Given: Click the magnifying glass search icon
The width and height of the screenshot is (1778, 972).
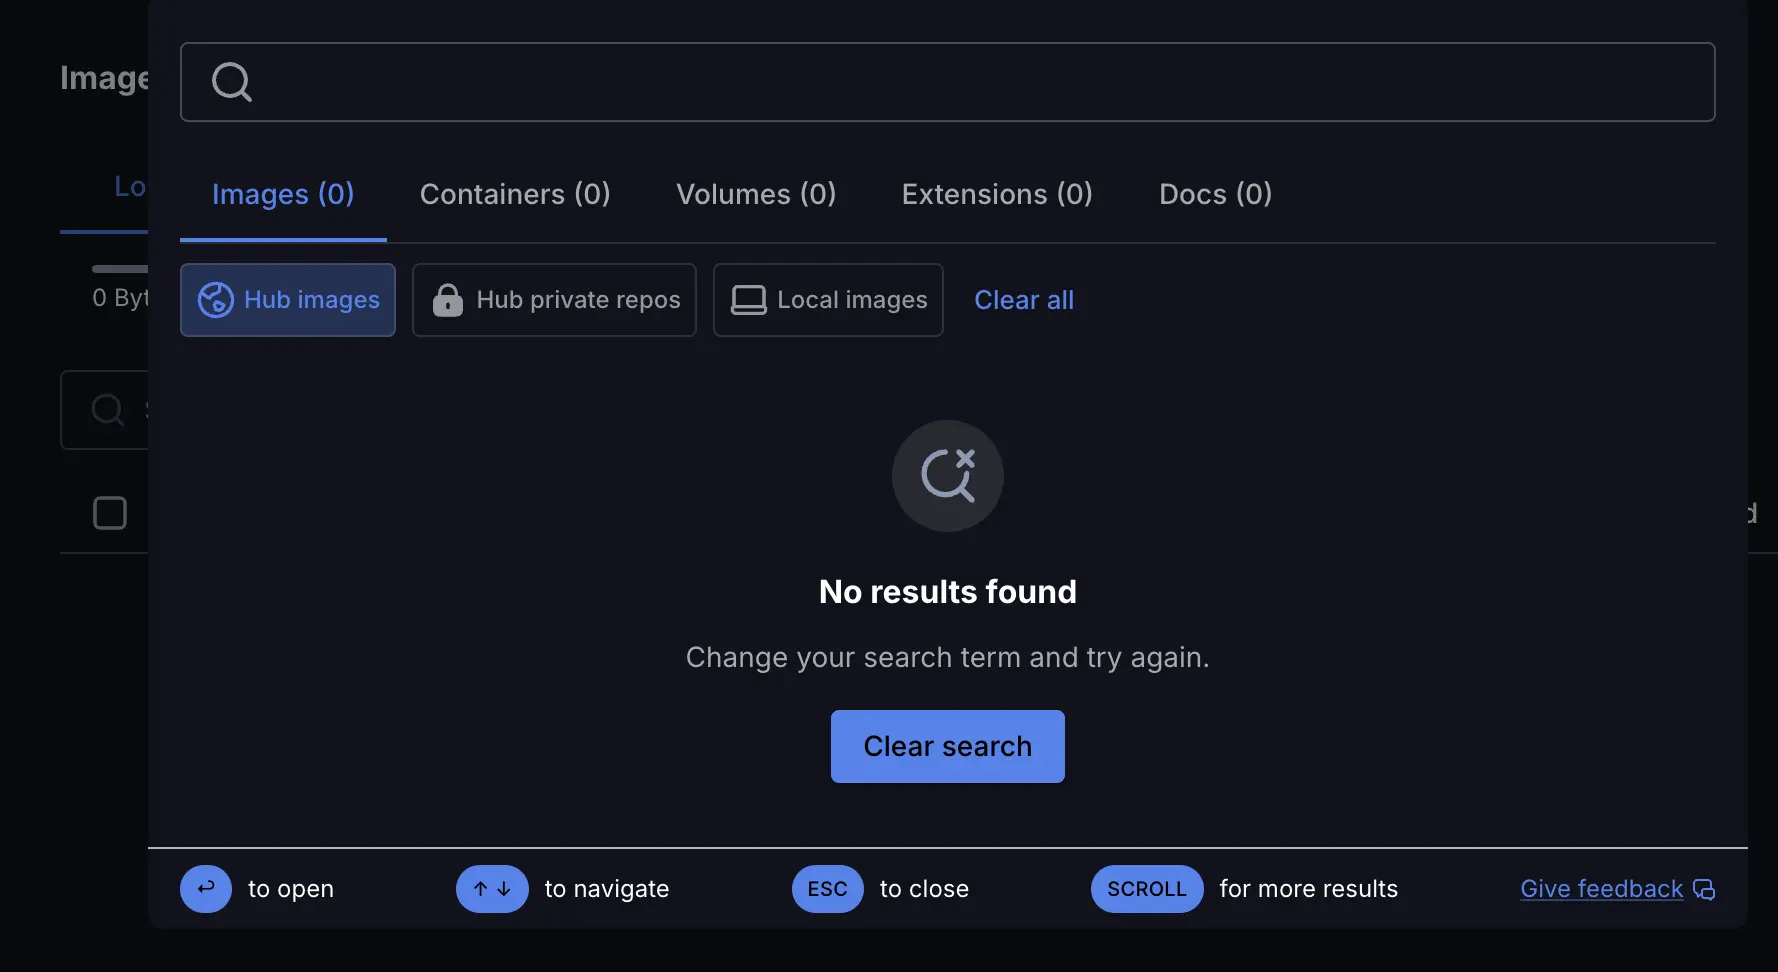Looking at the screenshot, I should (x=231, y=82).
